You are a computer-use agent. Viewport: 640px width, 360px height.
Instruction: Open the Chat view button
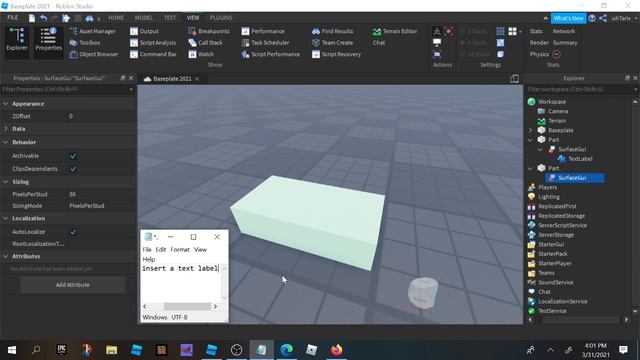379,42
